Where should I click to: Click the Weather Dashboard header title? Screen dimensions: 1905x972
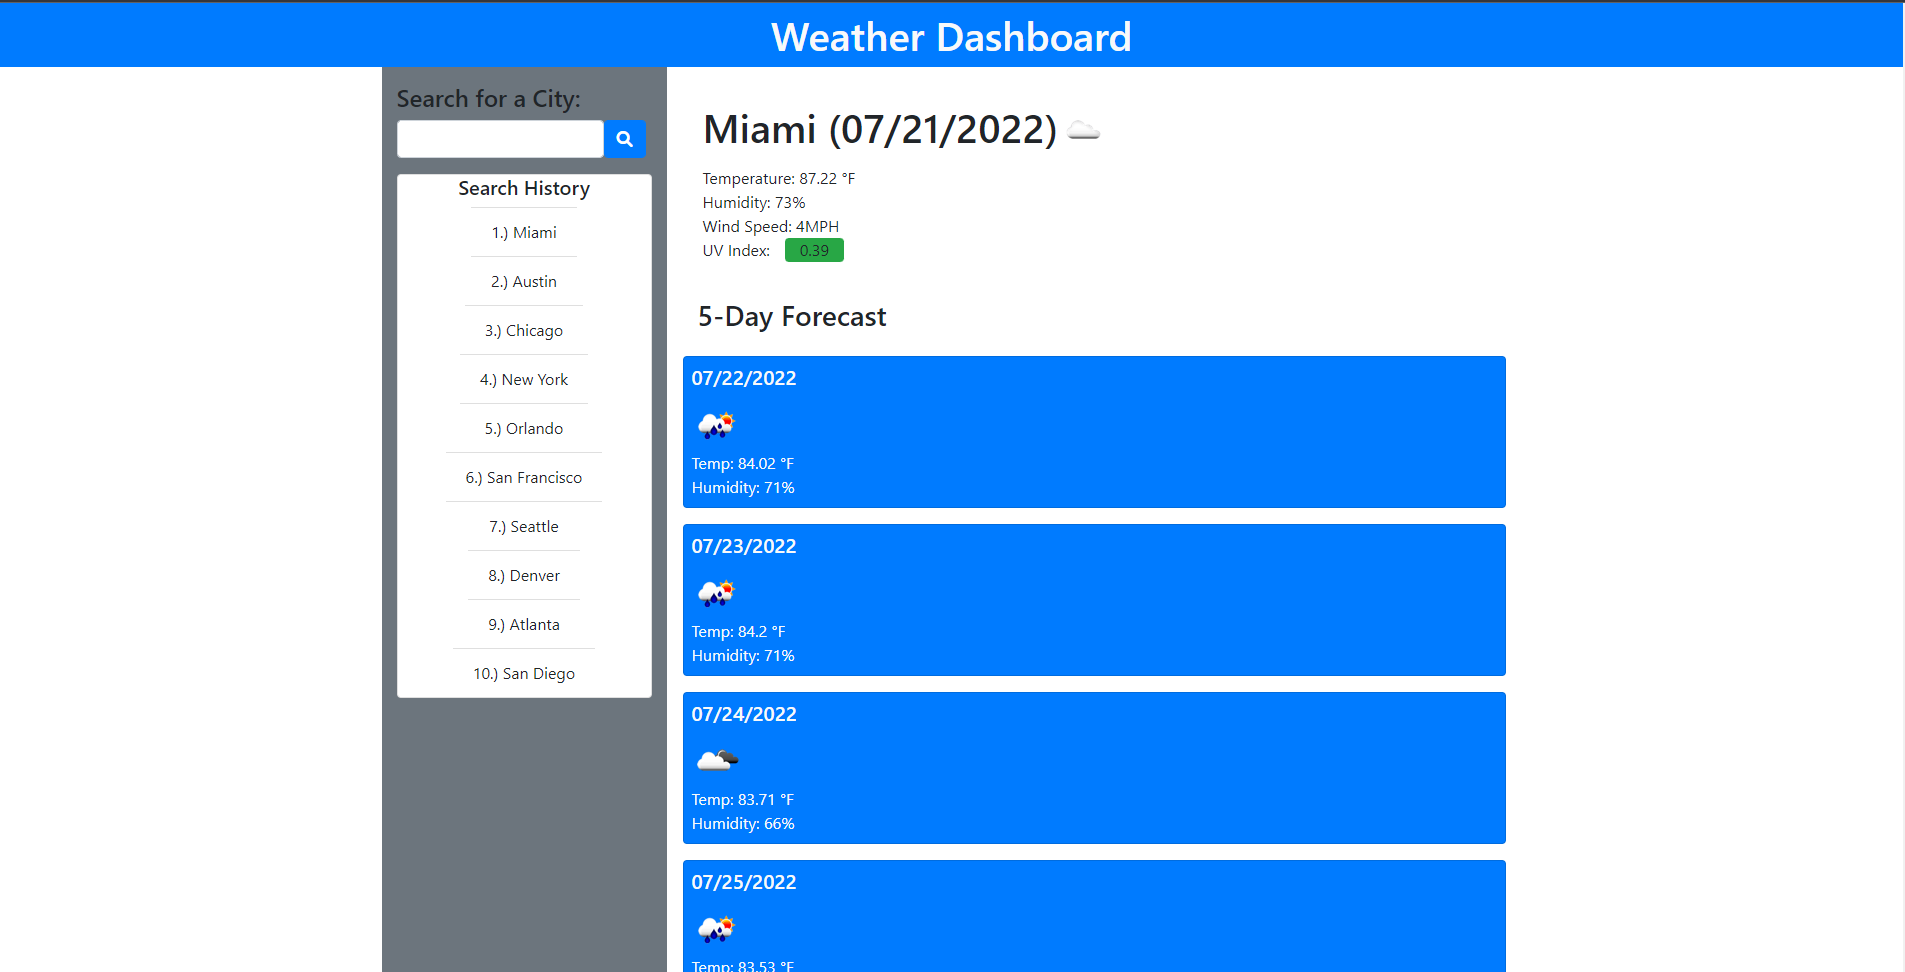(x=951, y=37)
